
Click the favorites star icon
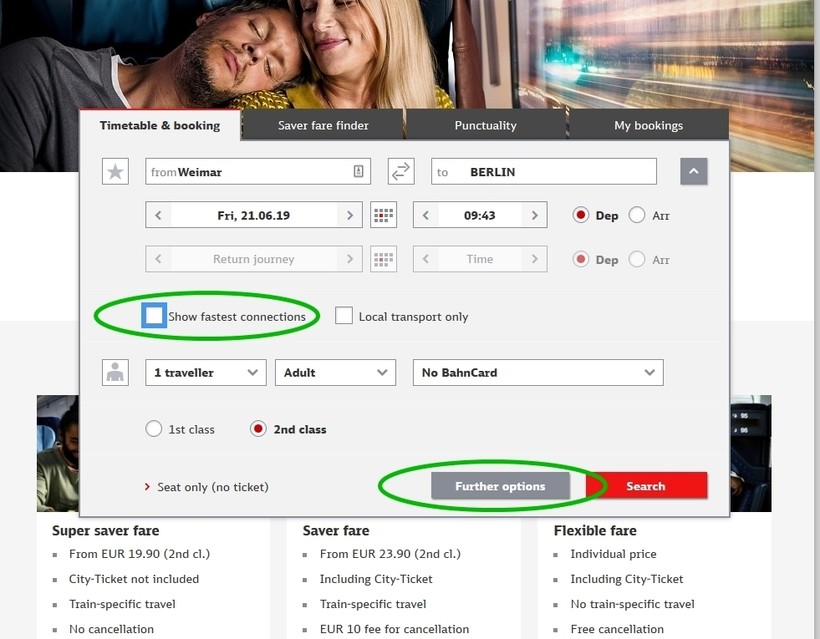tap(116, 172)
